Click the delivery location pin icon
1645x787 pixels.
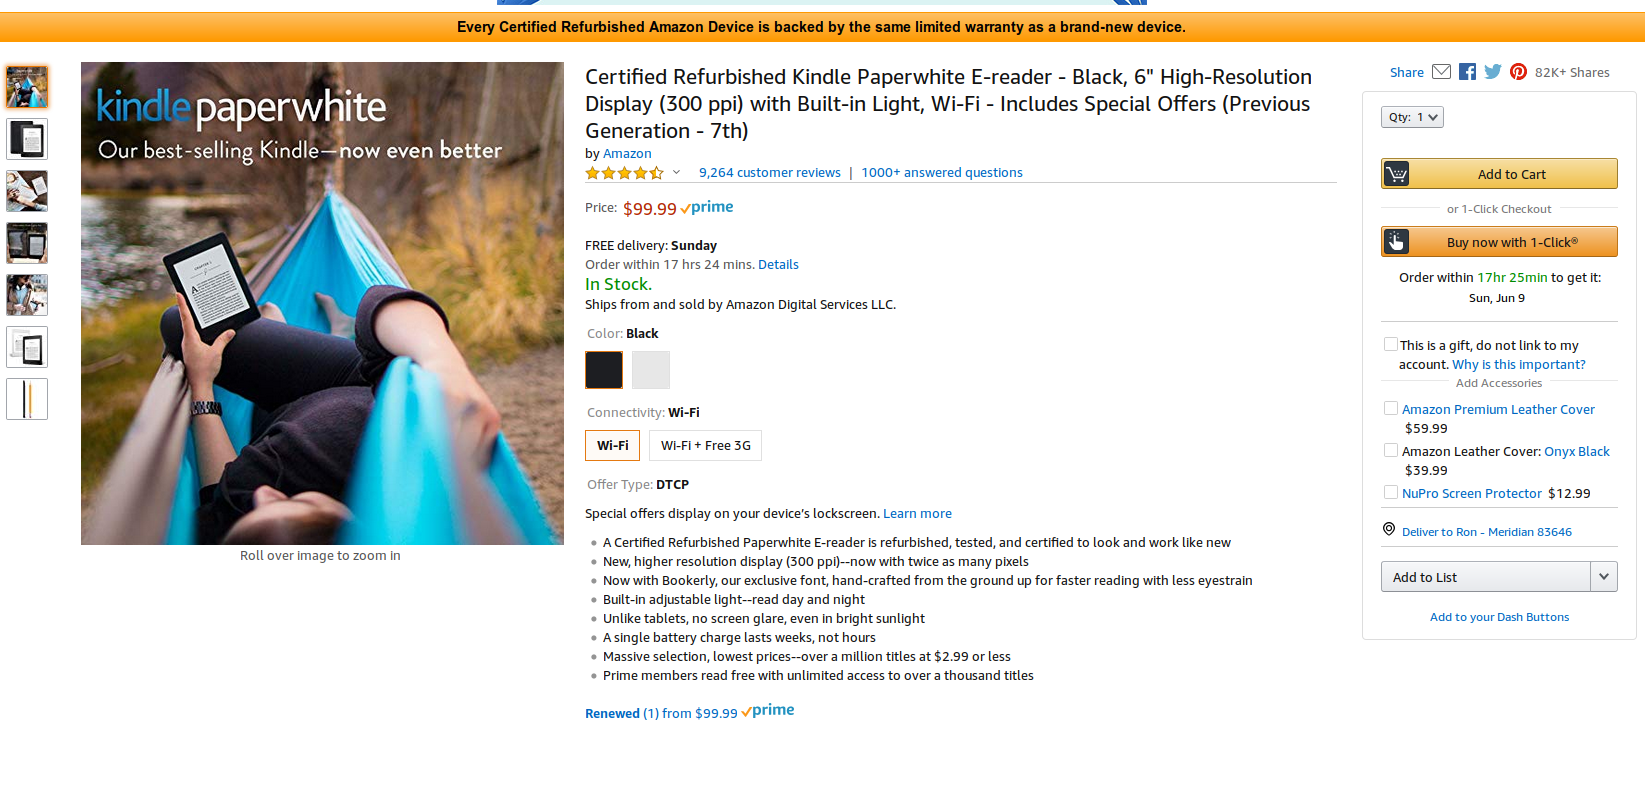click(1389, 530)
